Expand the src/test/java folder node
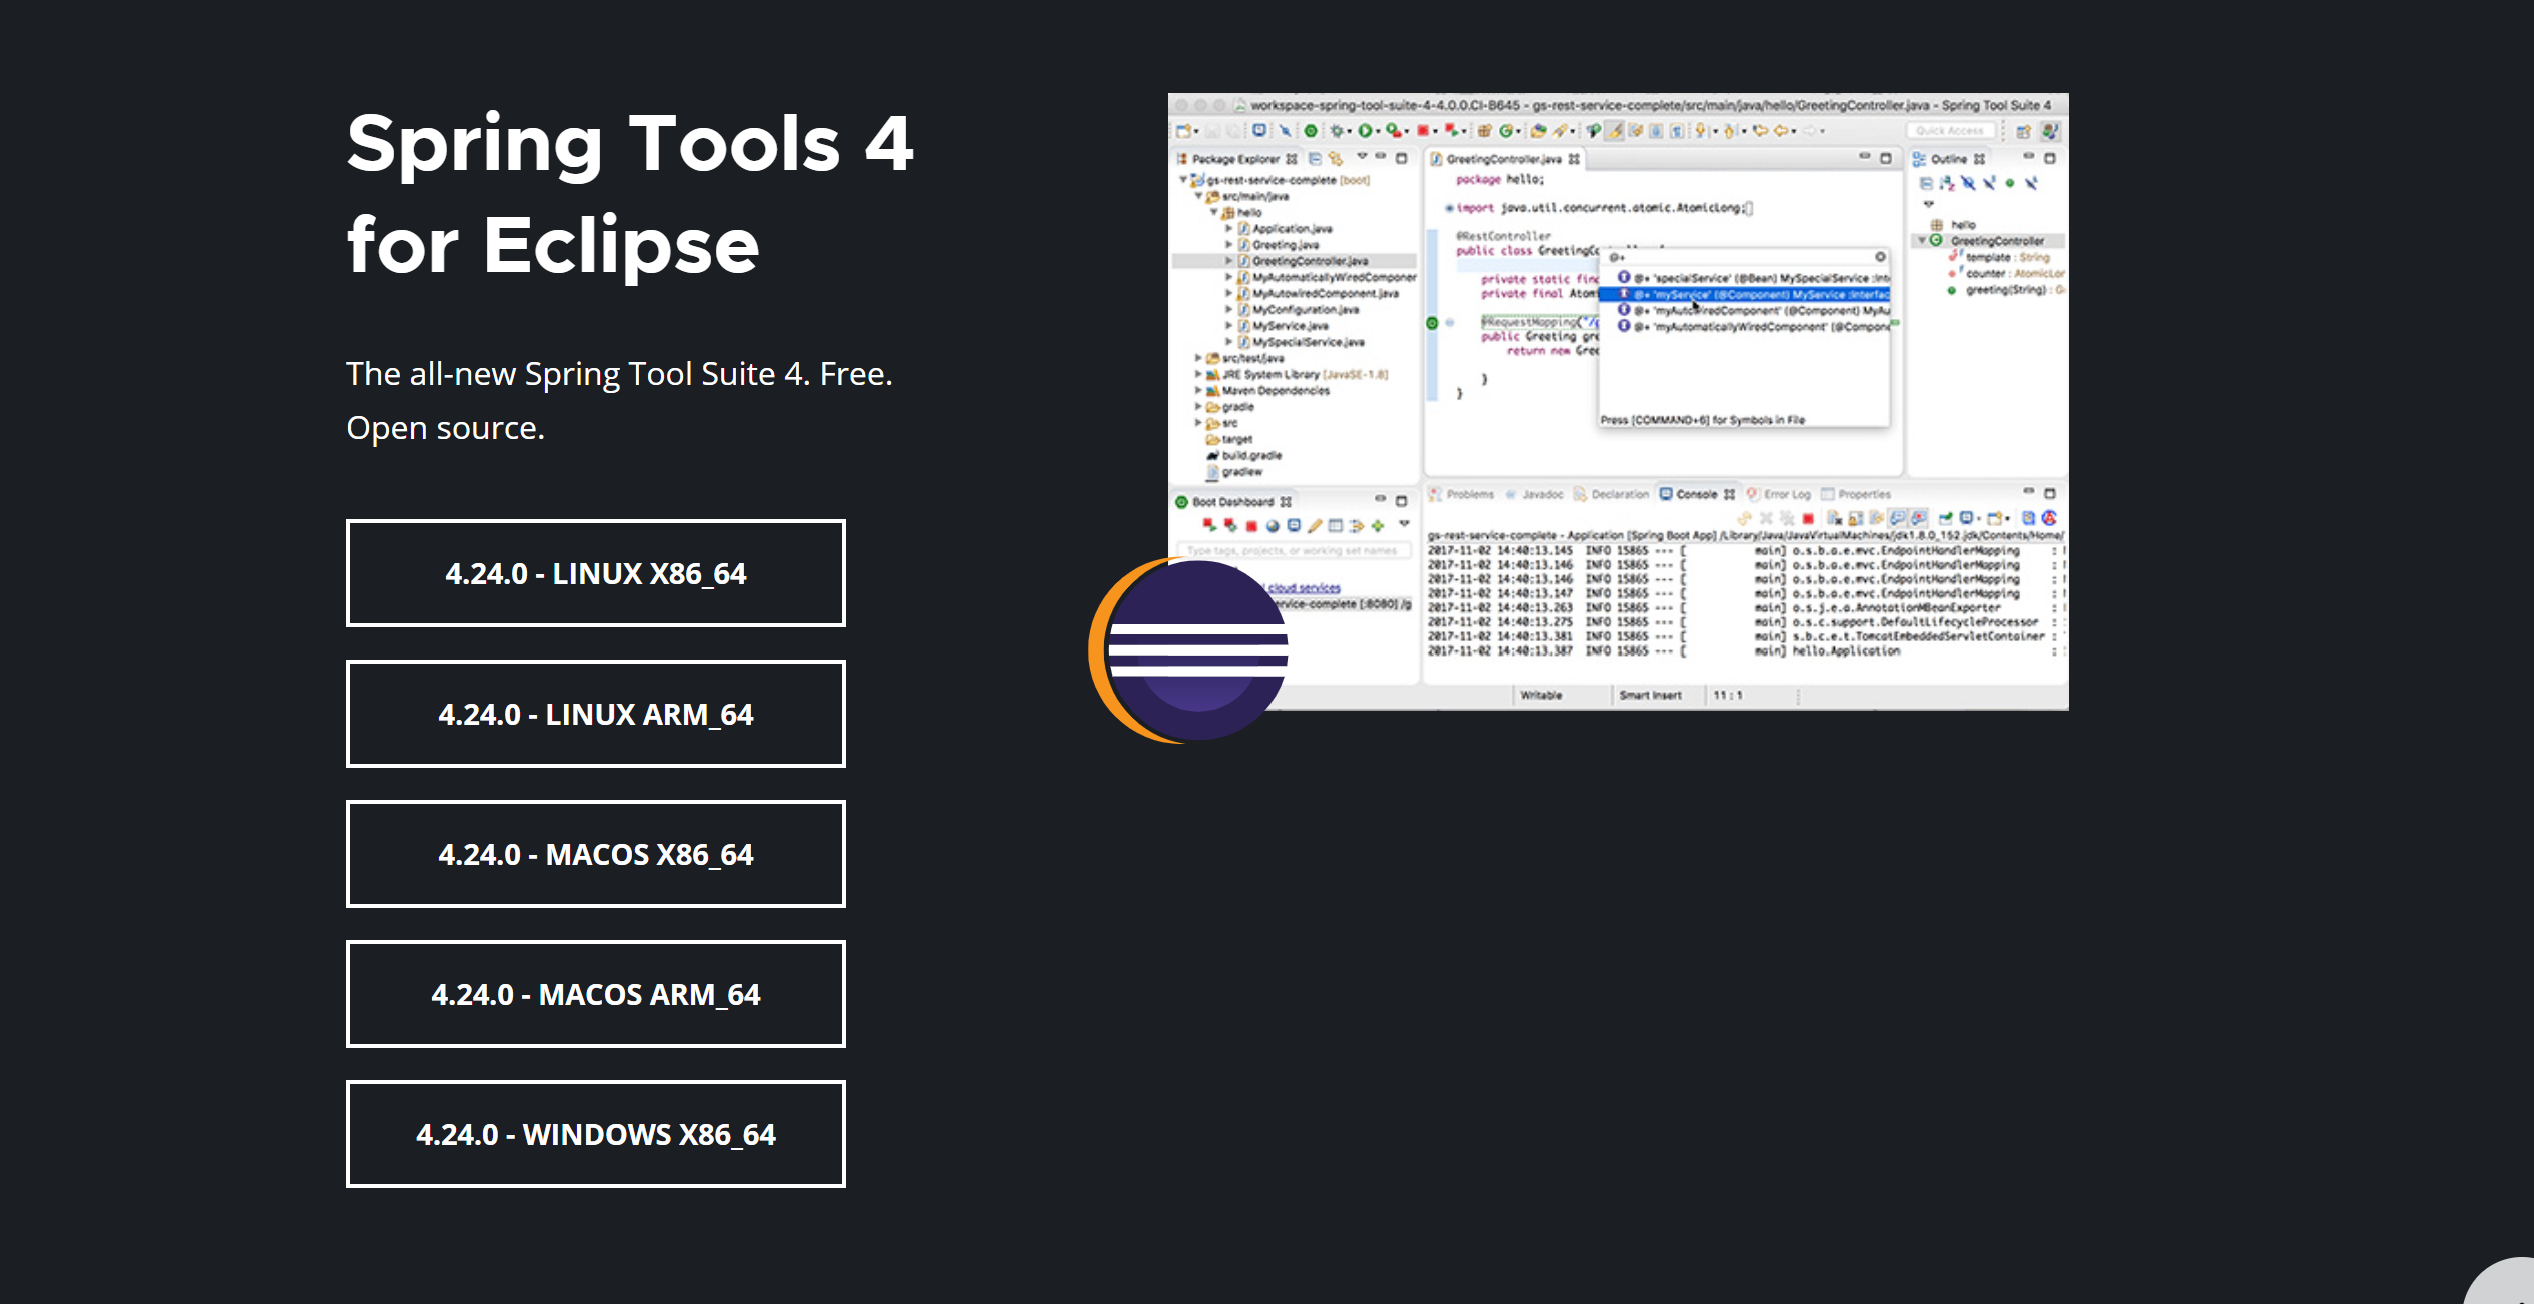 click(1198, 358)
